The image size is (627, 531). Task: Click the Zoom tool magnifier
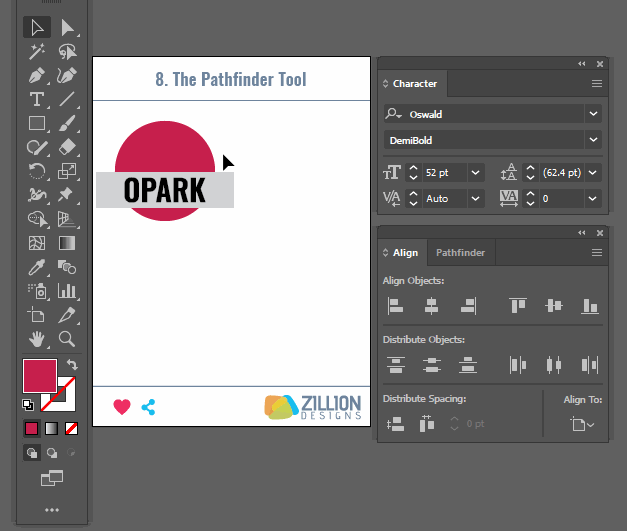(x=67, y=339)
